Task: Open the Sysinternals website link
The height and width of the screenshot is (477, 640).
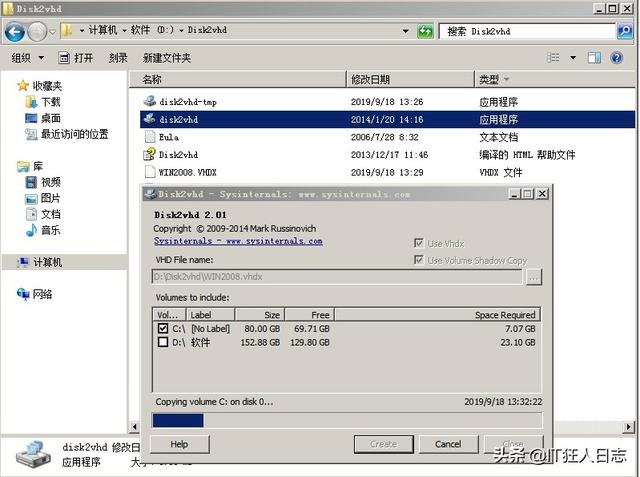Action: pyautogui.click(x=238, y=241)
